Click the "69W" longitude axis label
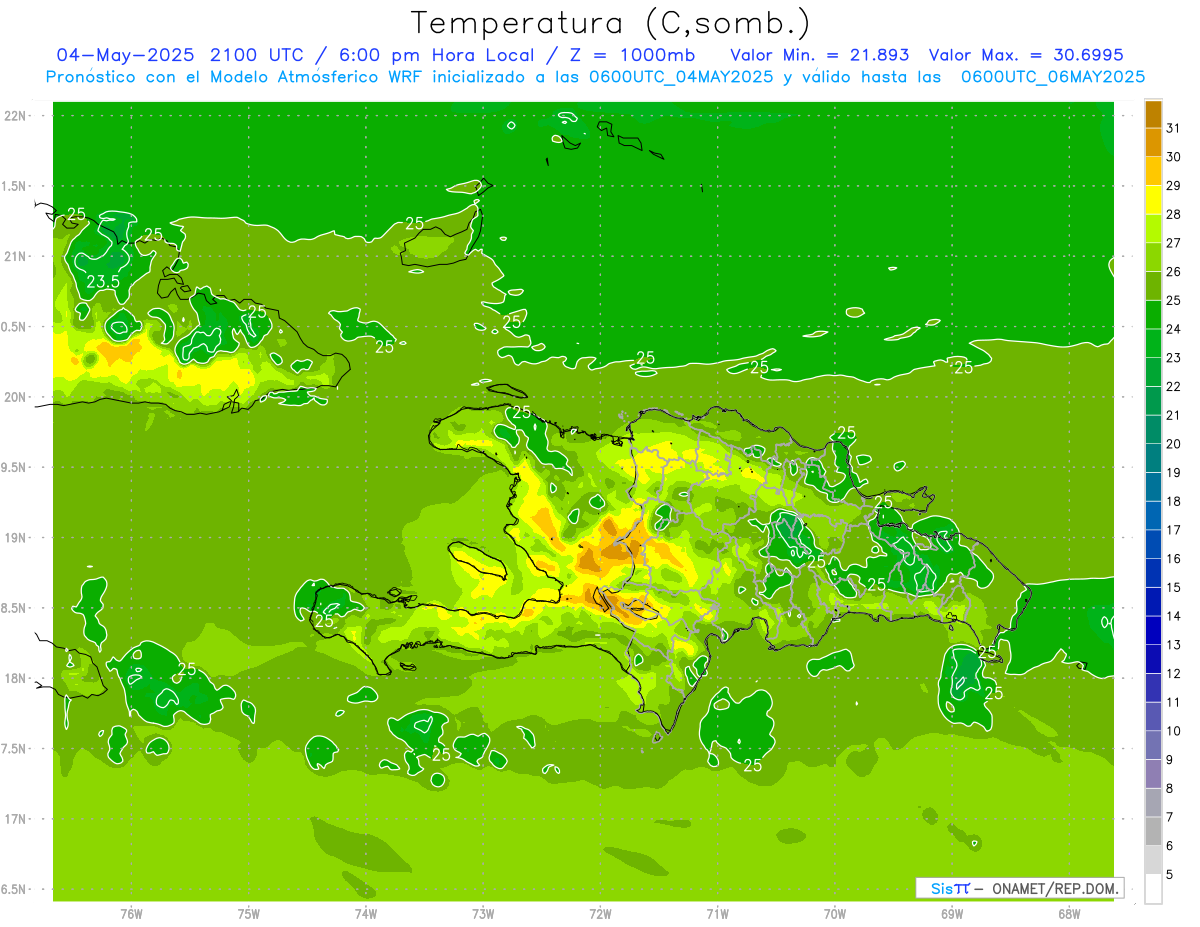 952,914
